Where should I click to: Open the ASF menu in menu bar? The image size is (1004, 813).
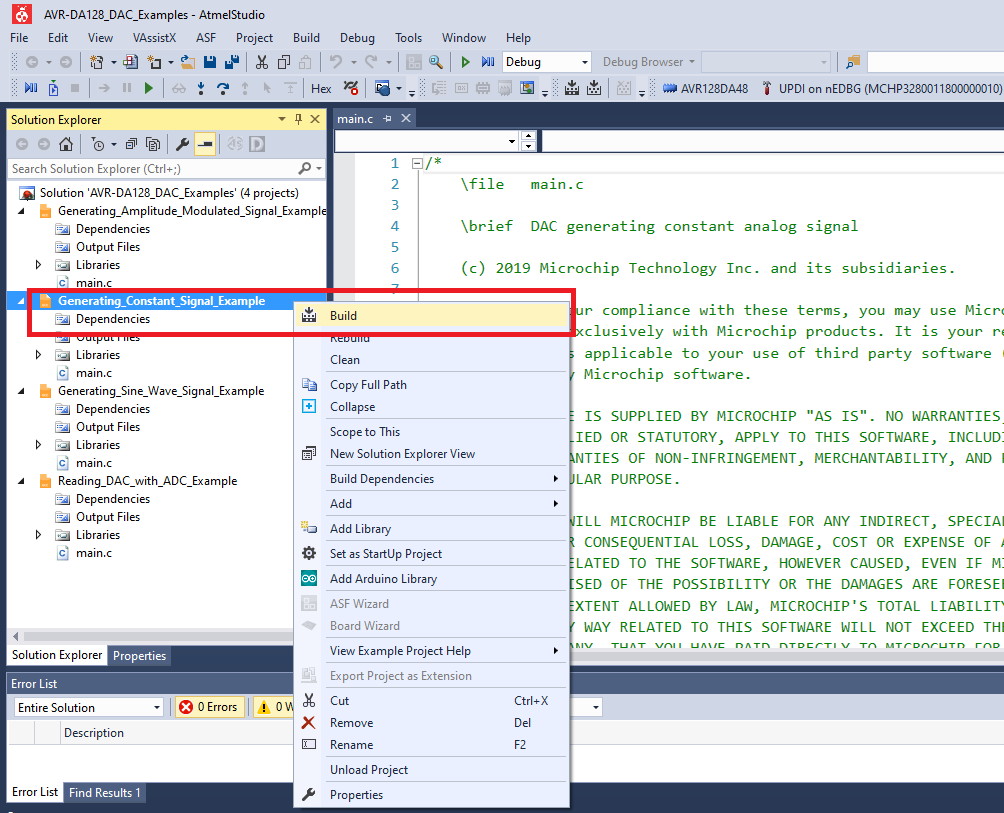tap(206, 38)
